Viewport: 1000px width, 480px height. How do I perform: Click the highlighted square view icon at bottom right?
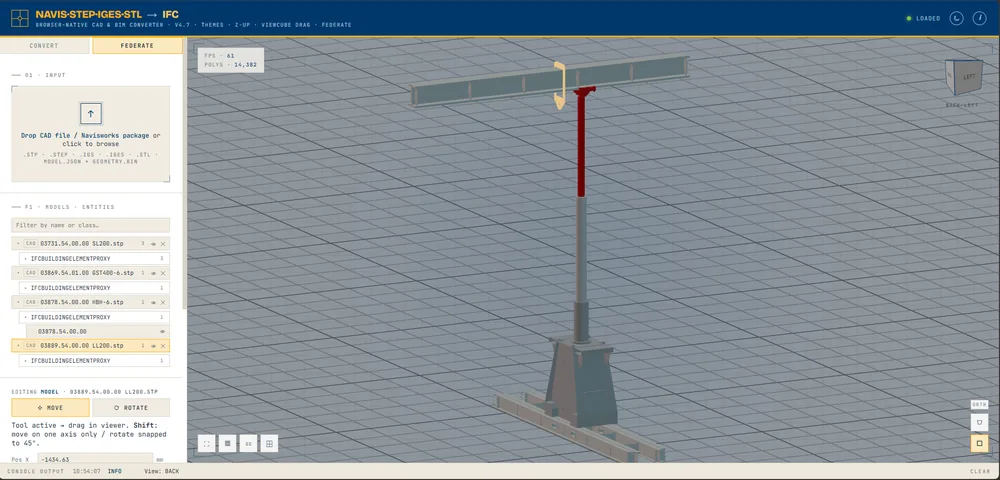[979, 443]
